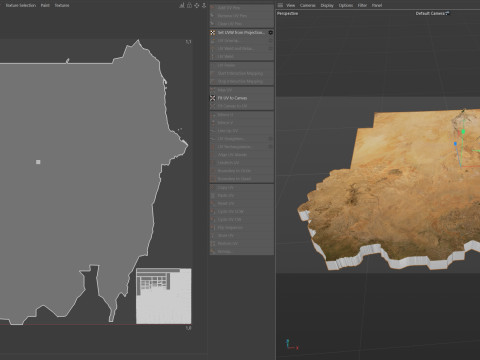
Task: Click the Boundary to Circle command
Action: (x=242, y=171)
